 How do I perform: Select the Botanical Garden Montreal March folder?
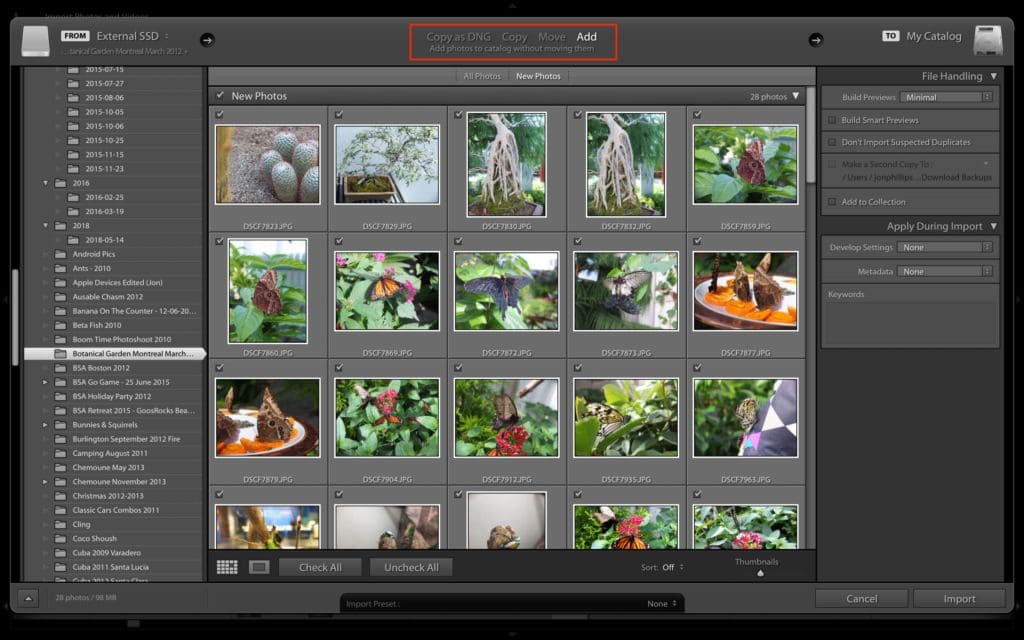tap(114, 354)
